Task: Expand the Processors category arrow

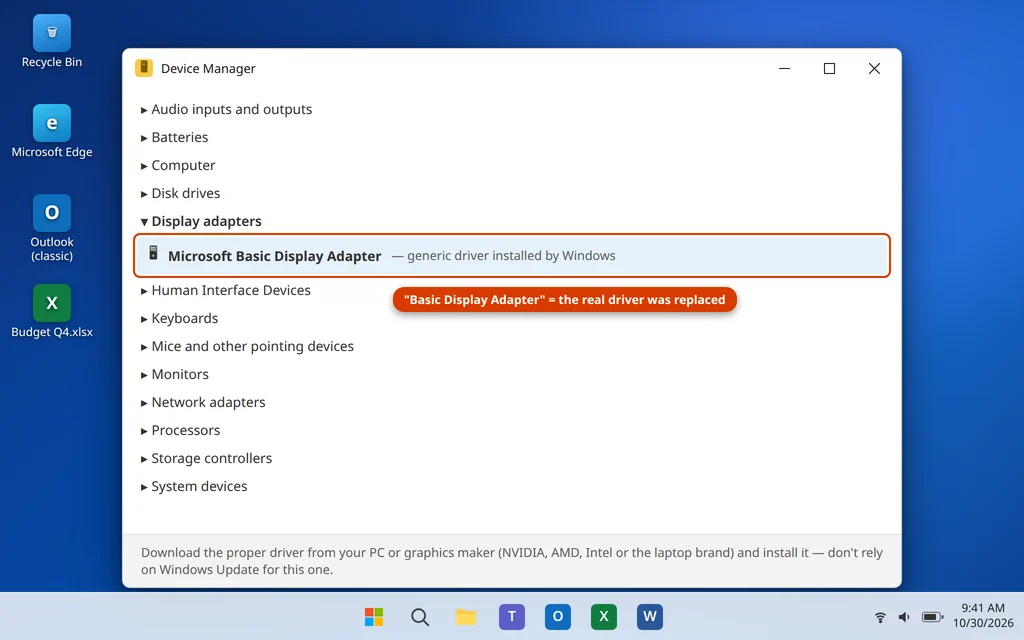Action: click(144, 431)
